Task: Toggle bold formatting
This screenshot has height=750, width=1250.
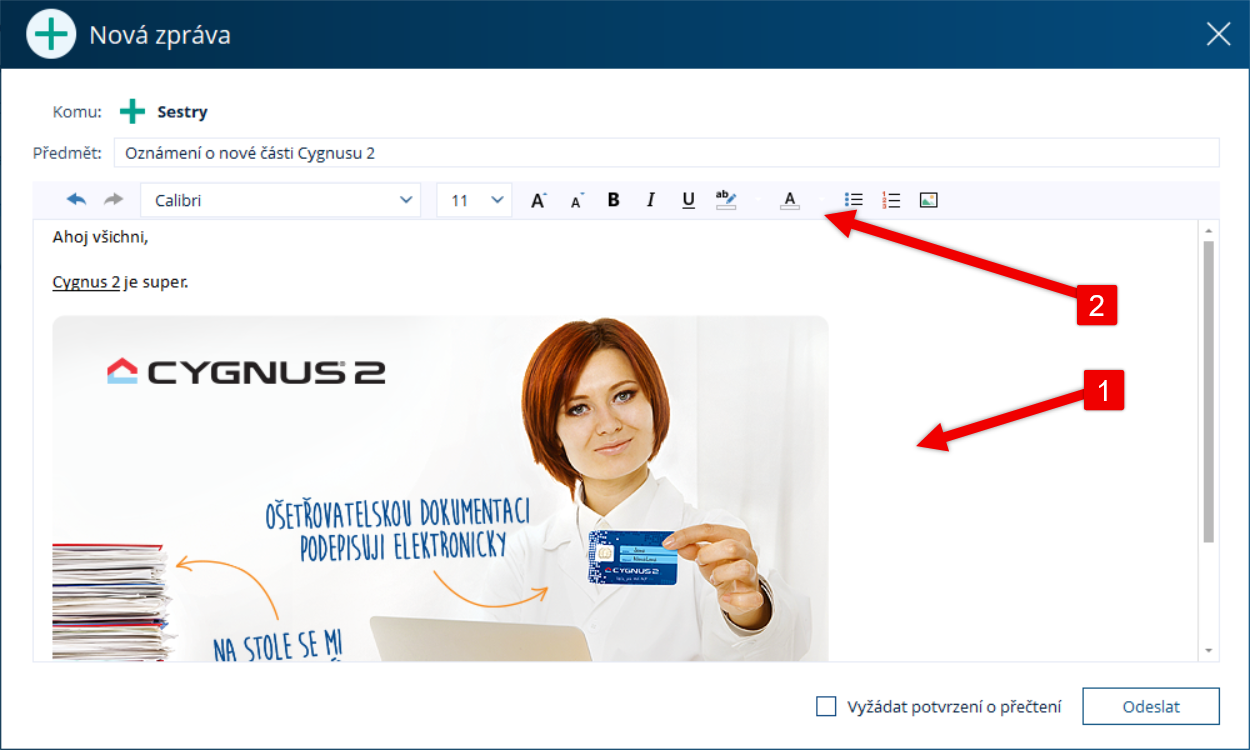Action: pos(614,200)
